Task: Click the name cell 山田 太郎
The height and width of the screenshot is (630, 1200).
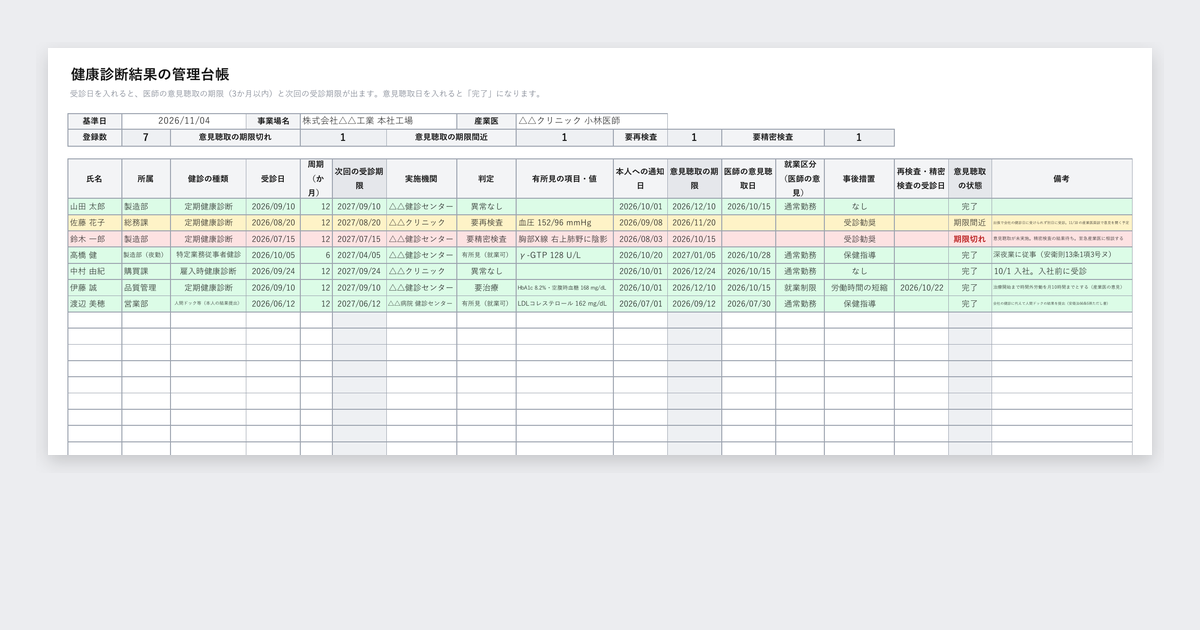Action: 95,206
